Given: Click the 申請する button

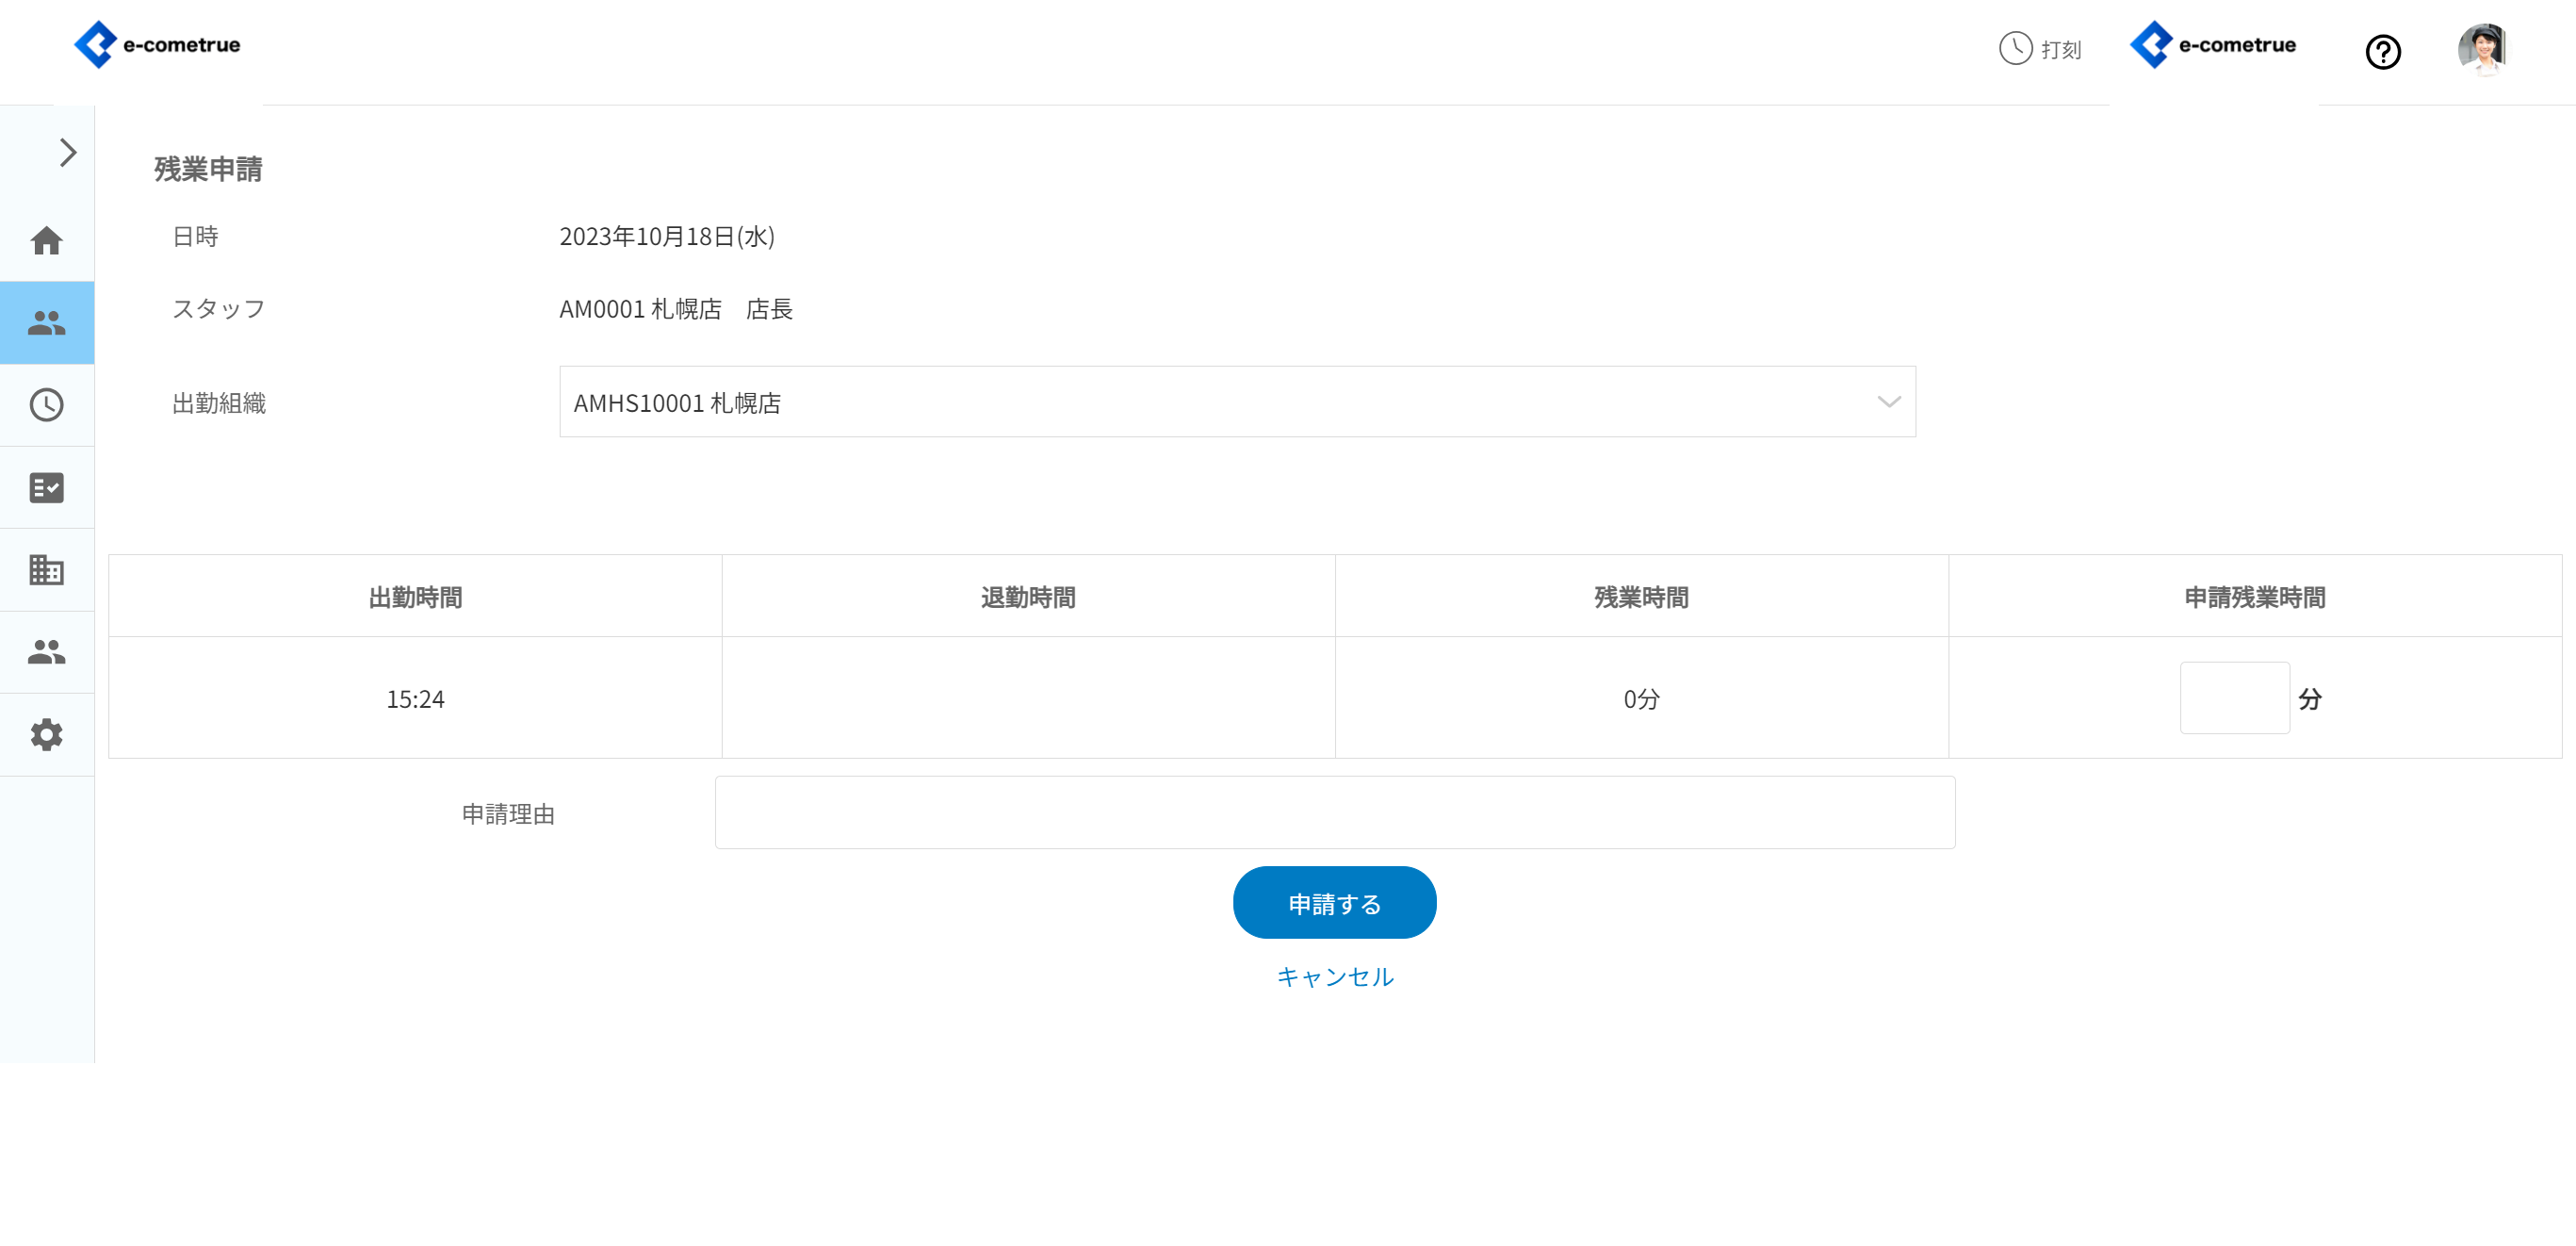Looking at the screenshot, I should tap(1334, 903).
